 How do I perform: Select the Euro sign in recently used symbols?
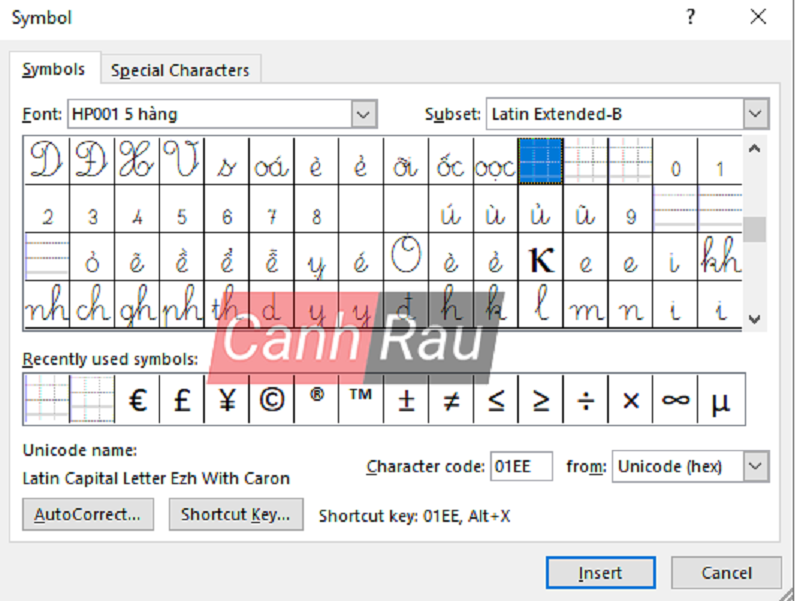click(136, 401)
